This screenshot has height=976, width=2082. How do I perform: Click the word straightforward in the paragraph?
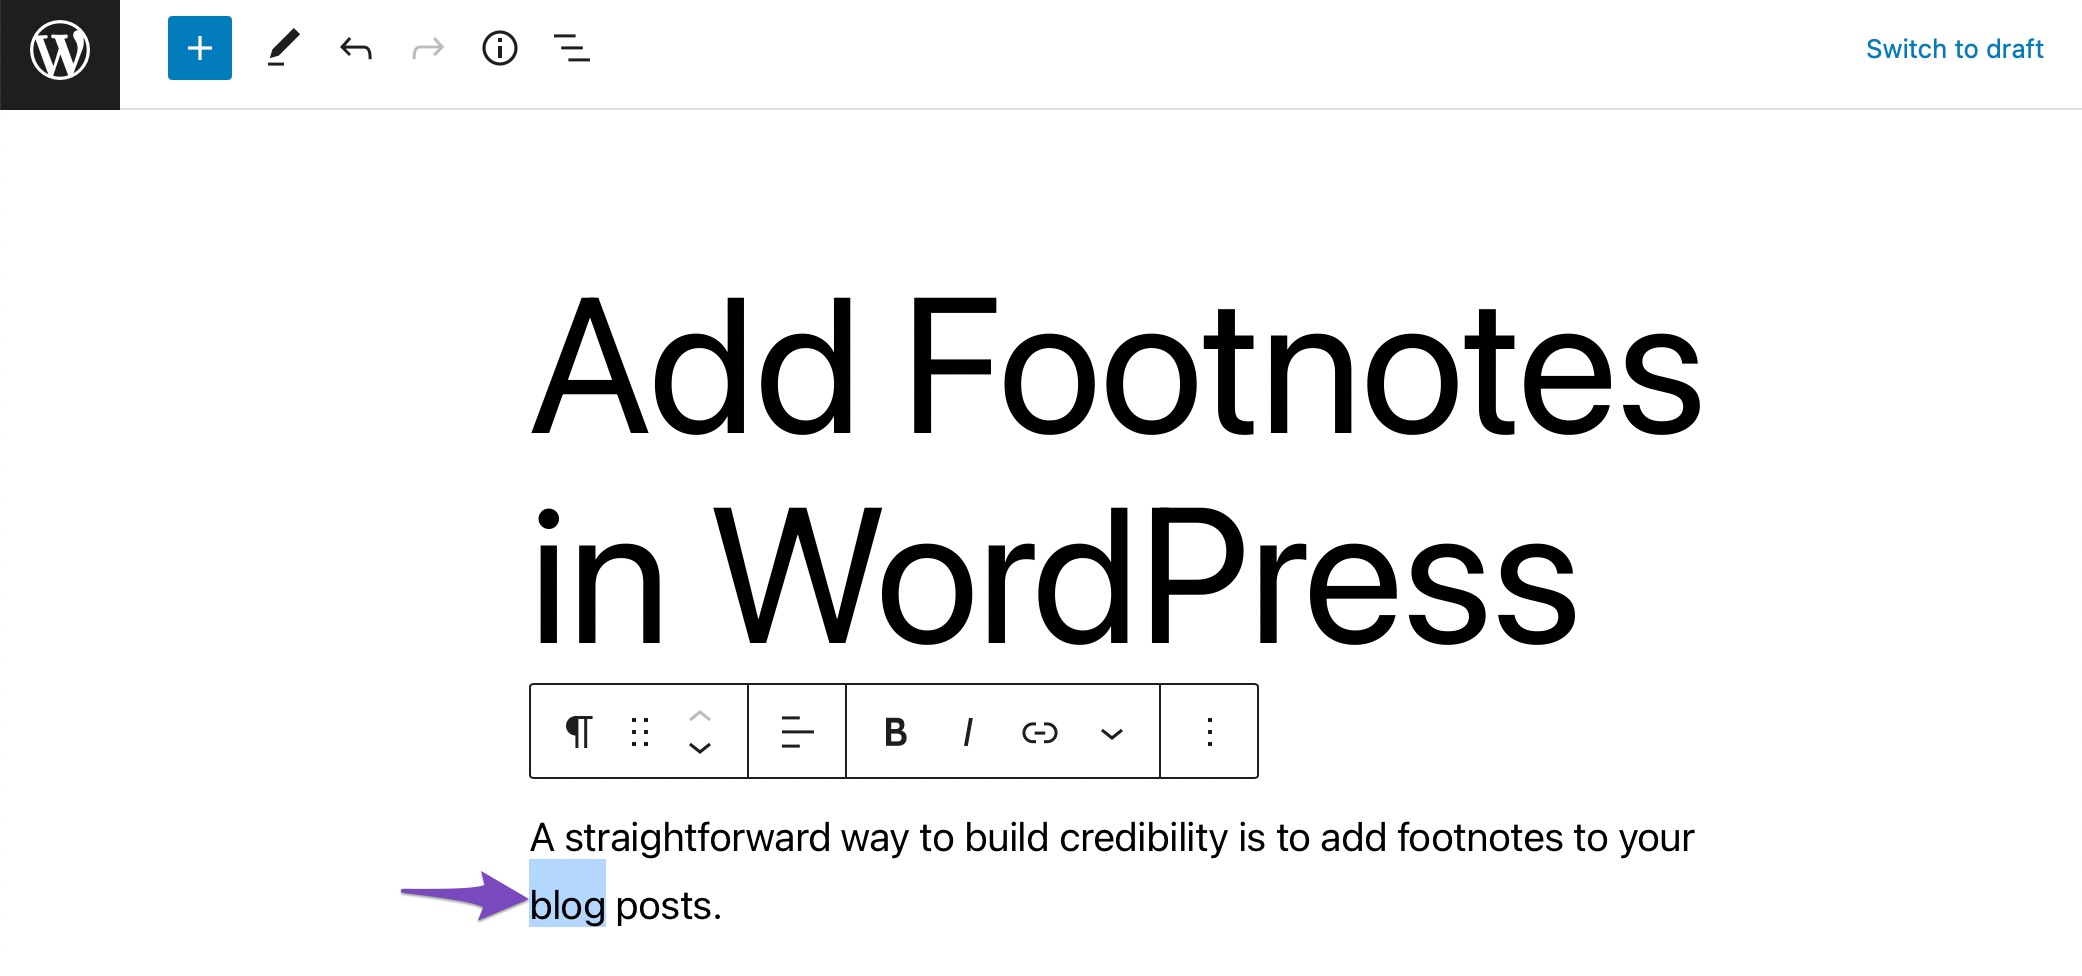tap(697, 838)
